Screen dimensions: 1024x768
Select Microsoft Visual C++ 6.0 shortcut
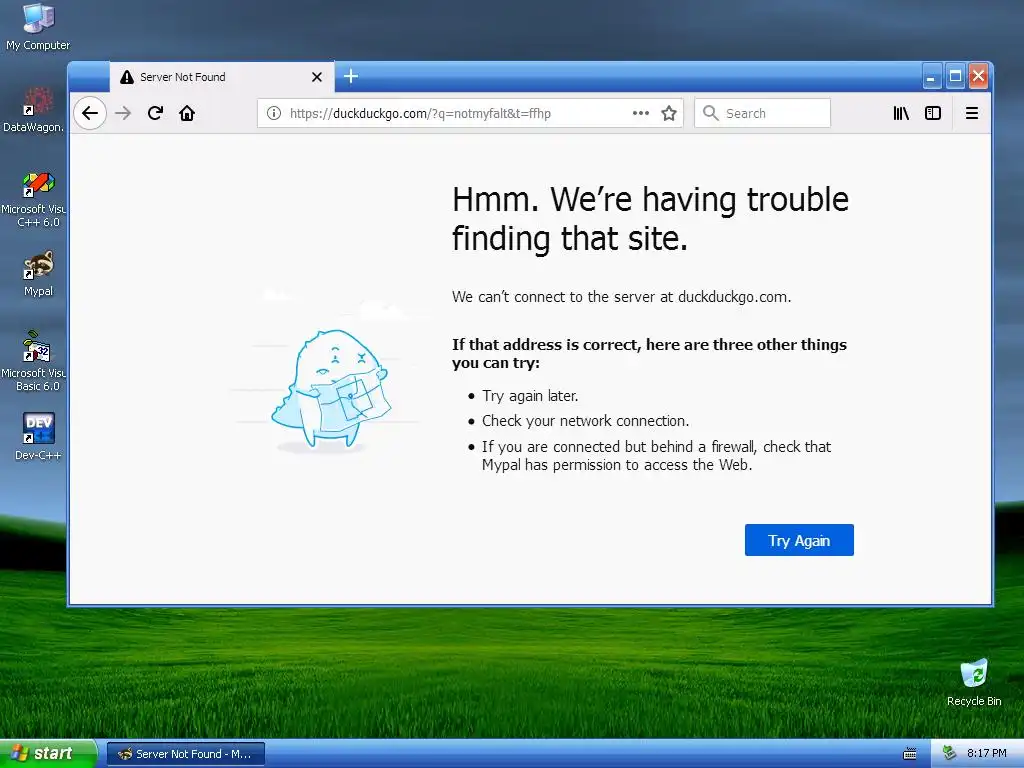[x=35, y=199]
